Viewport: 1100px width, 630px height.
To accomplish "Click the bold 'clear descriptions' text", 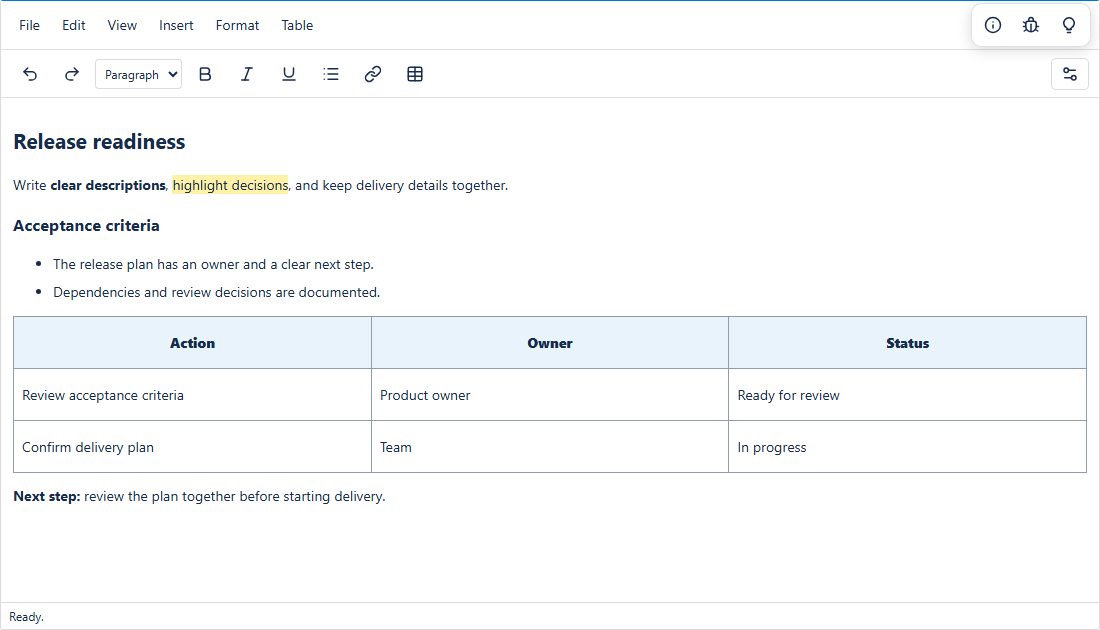I will click(x=108, y=185).
